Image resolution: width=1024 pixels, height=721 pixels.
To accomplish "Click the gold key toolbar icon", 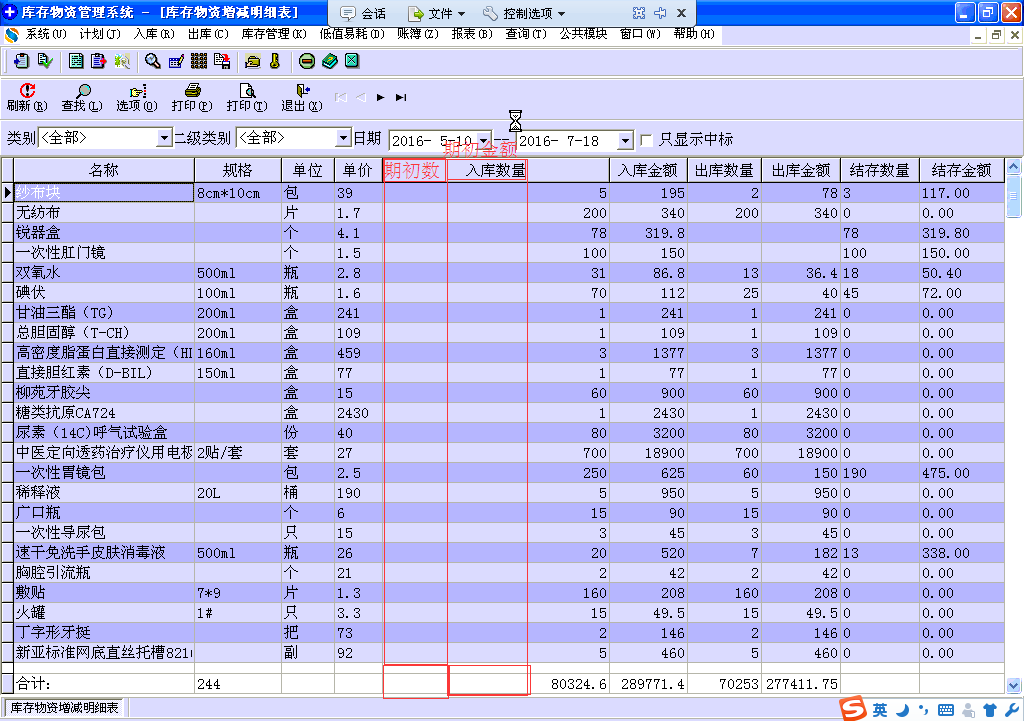I will (x=275, y=61).
